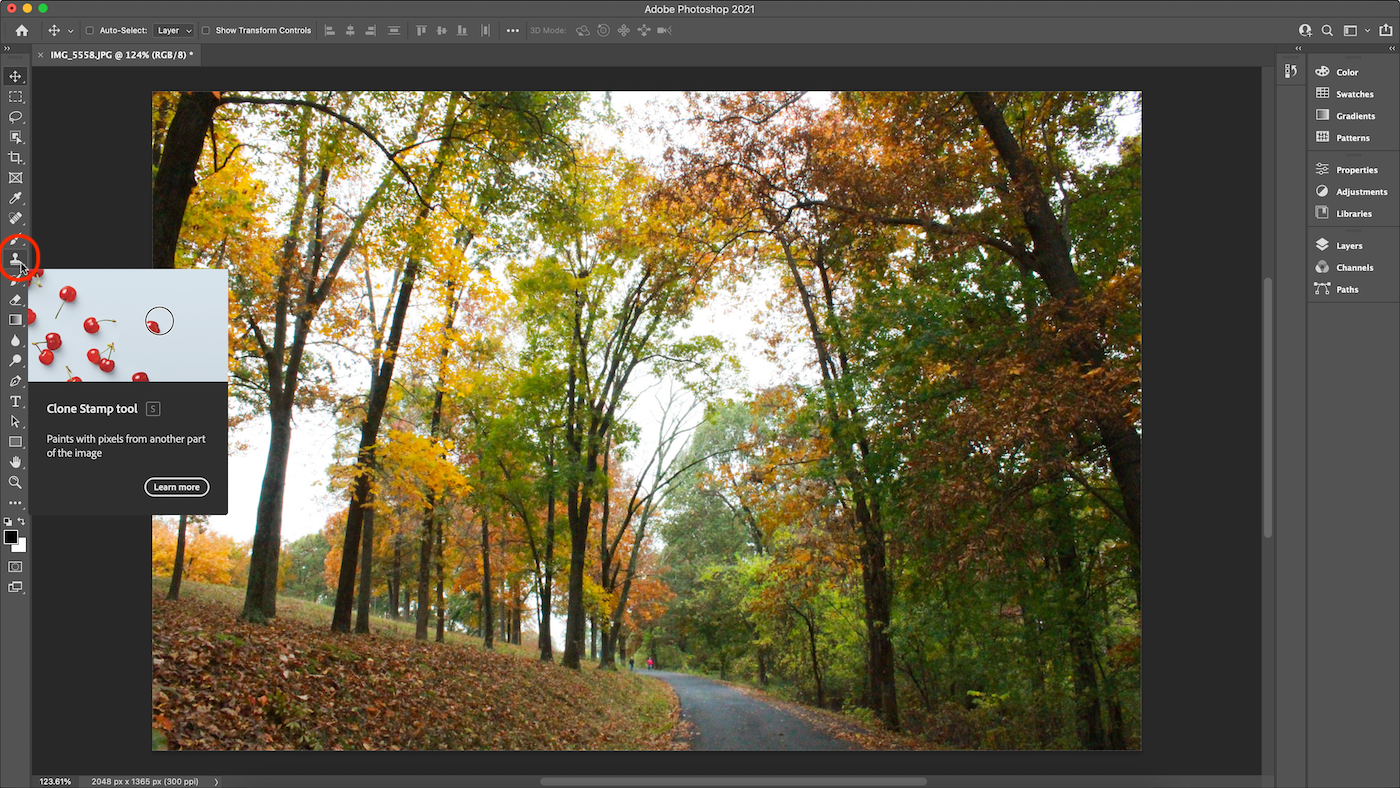Click the Slide 3D Camera icon

pos(643,31)
